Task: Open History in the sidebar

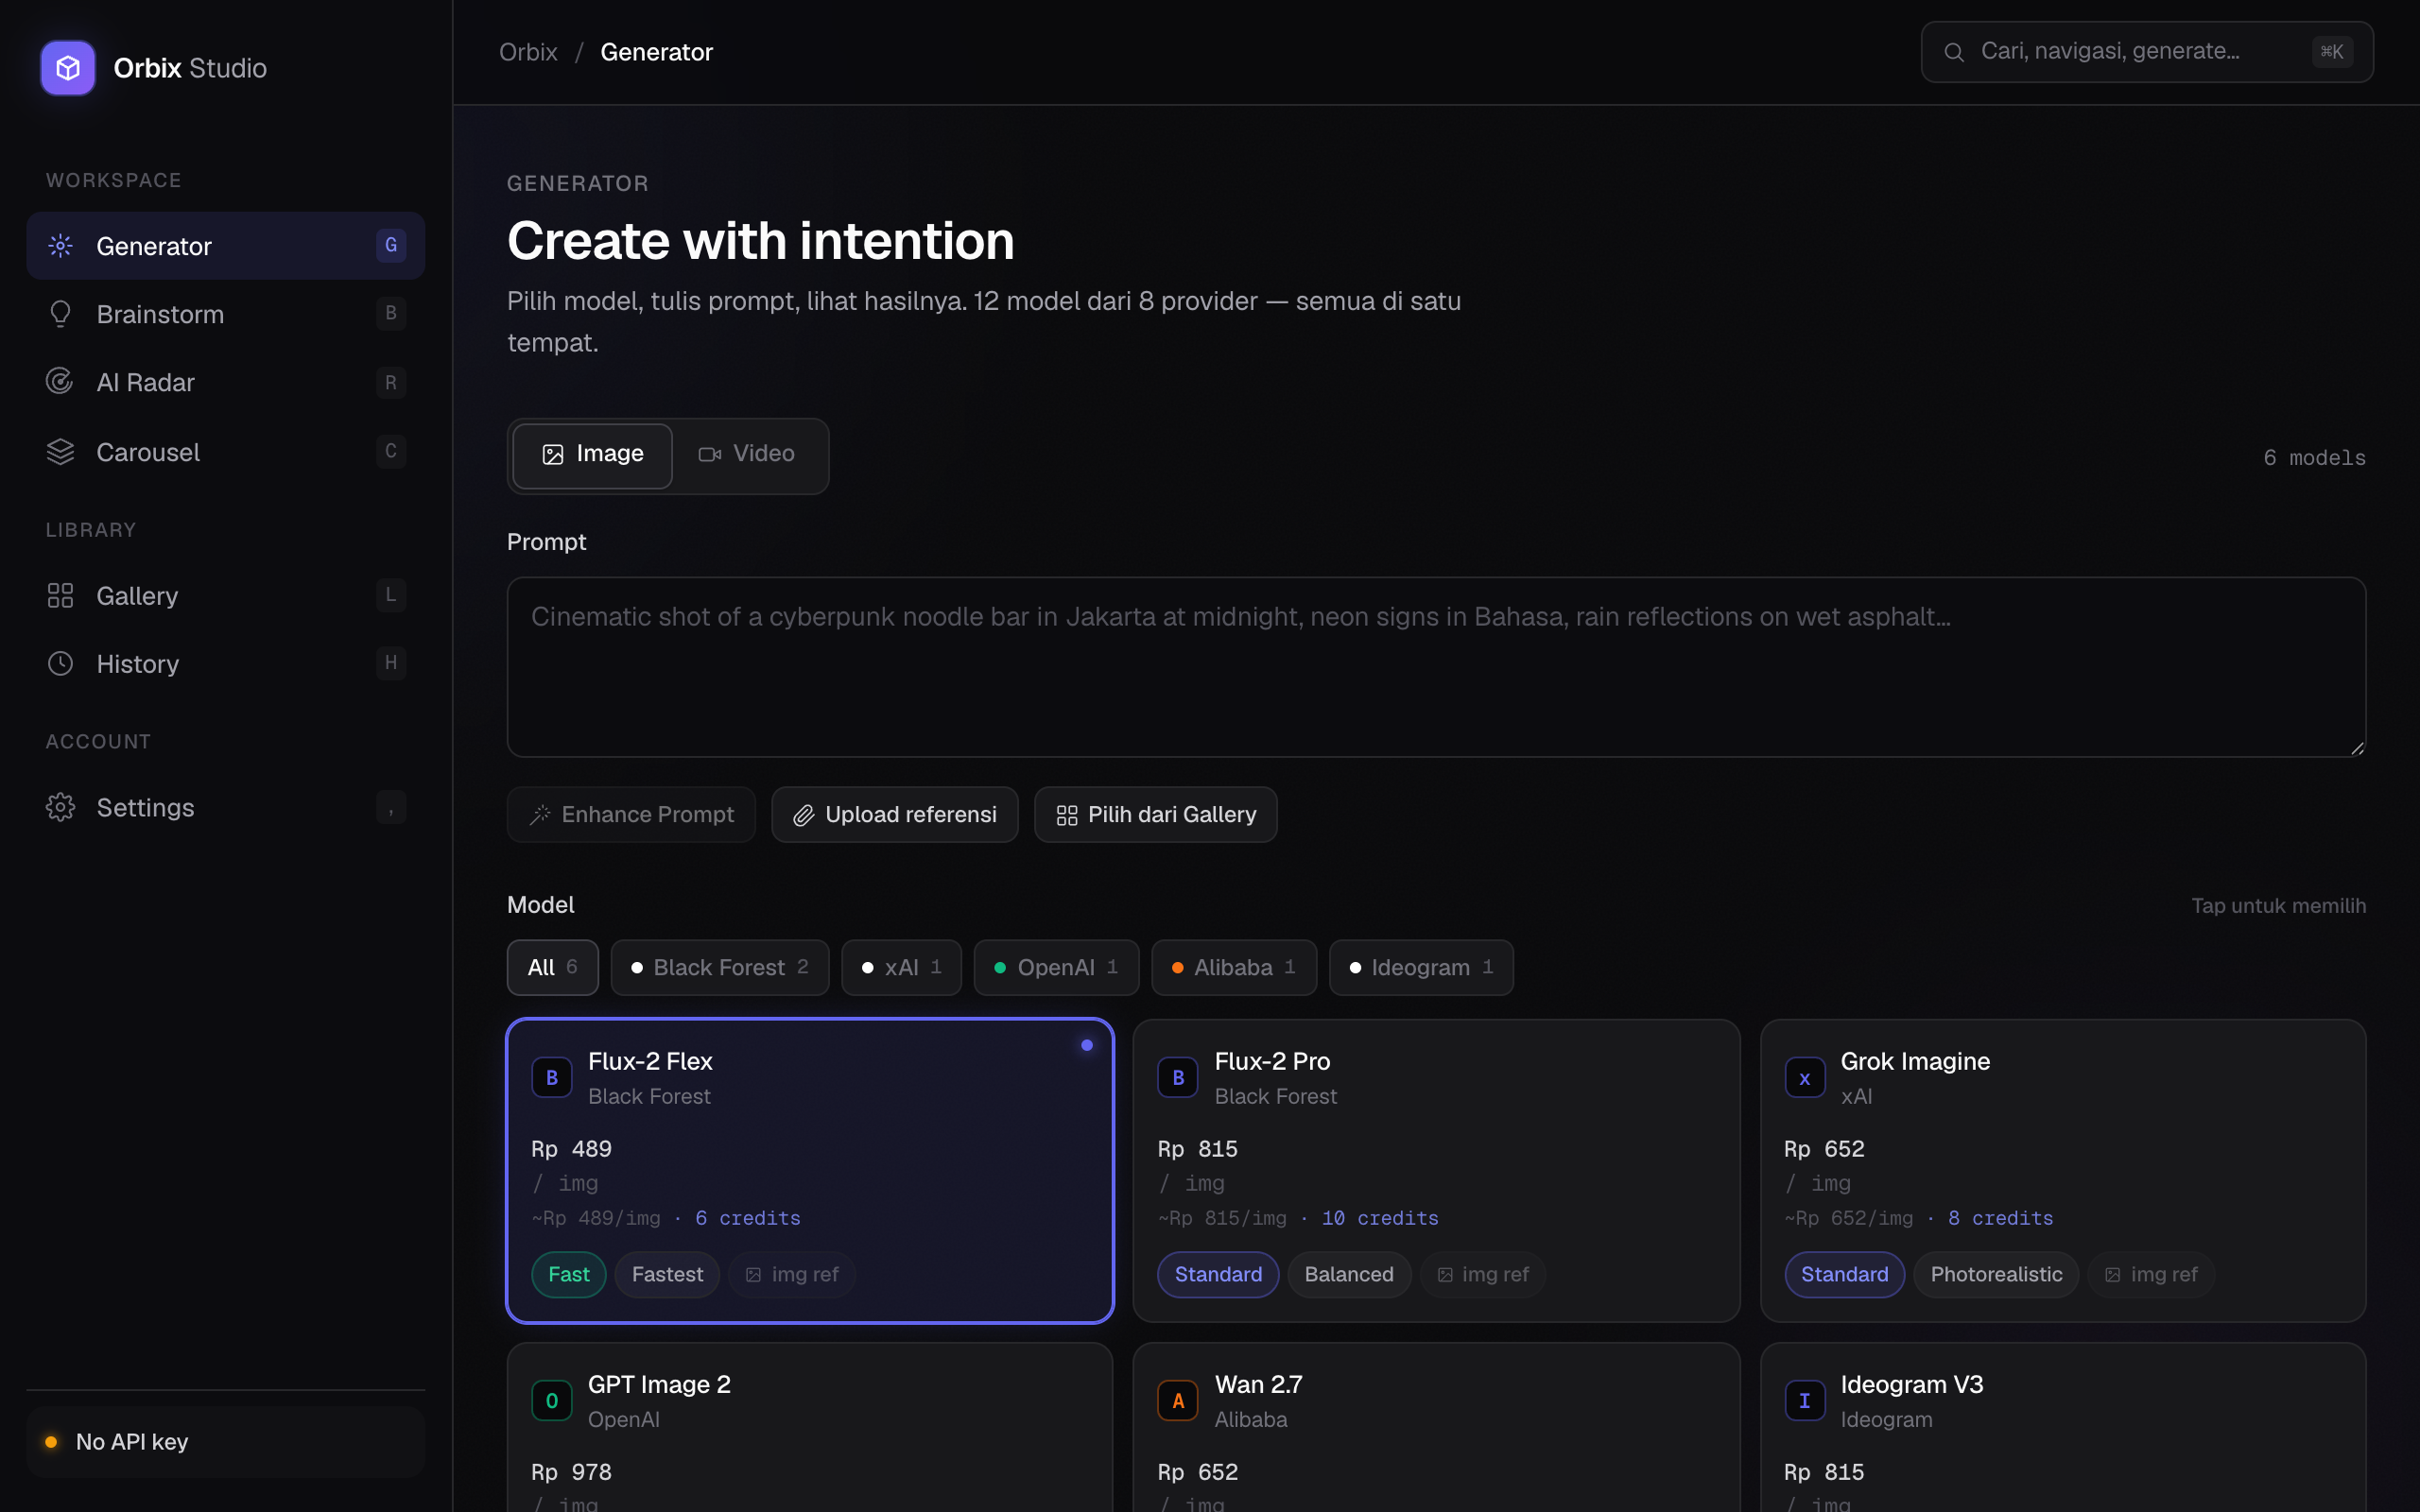Action: click(x=226, y=664)
